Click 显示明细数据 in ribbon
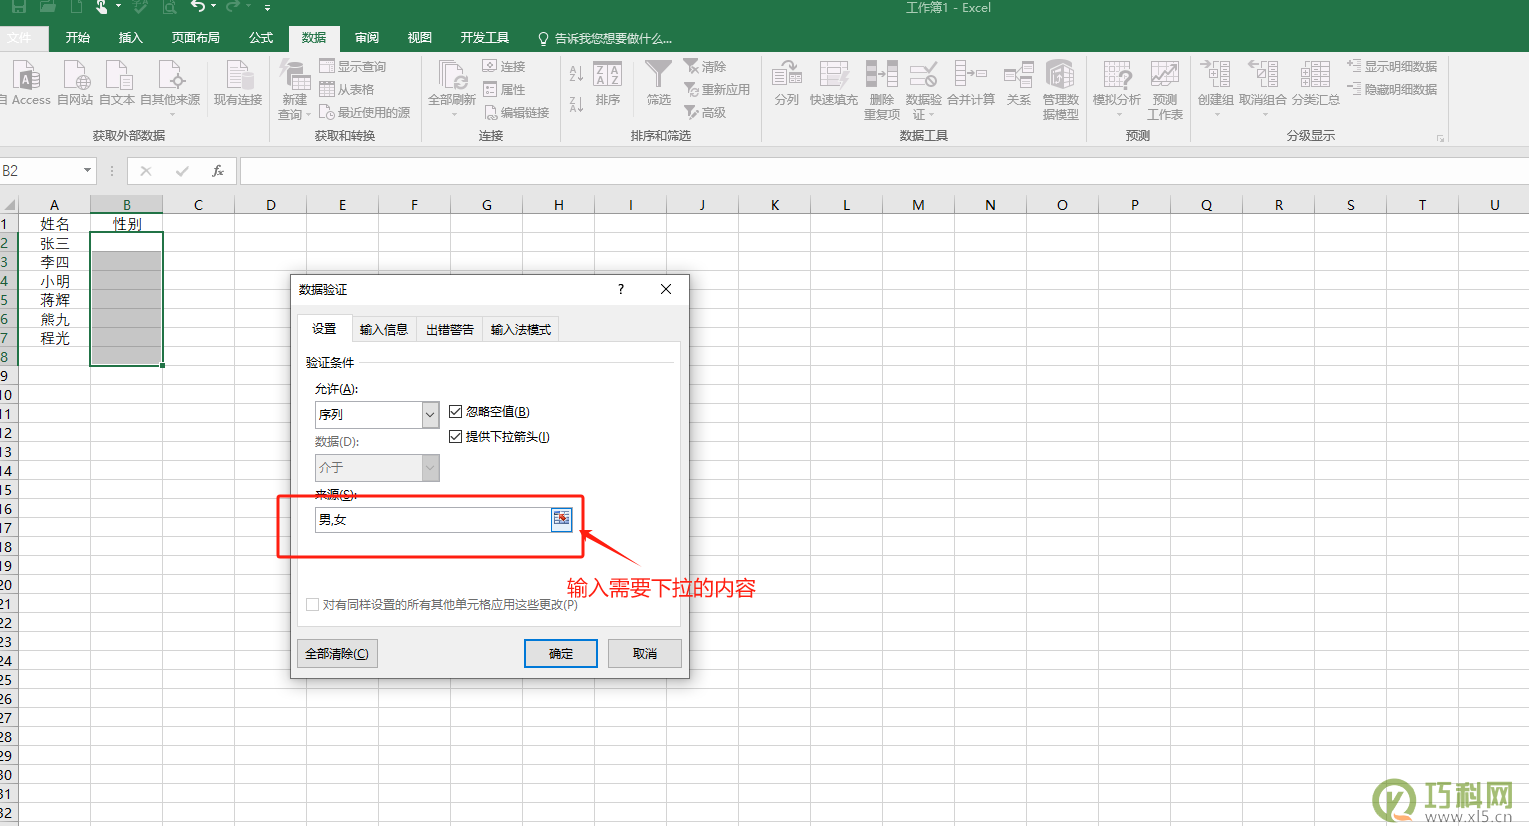 [1392, 66]
